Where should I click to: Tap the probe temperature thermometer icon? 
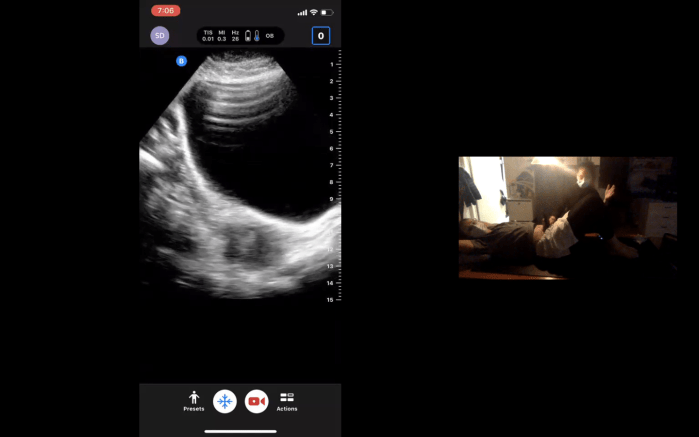(257, 36)
